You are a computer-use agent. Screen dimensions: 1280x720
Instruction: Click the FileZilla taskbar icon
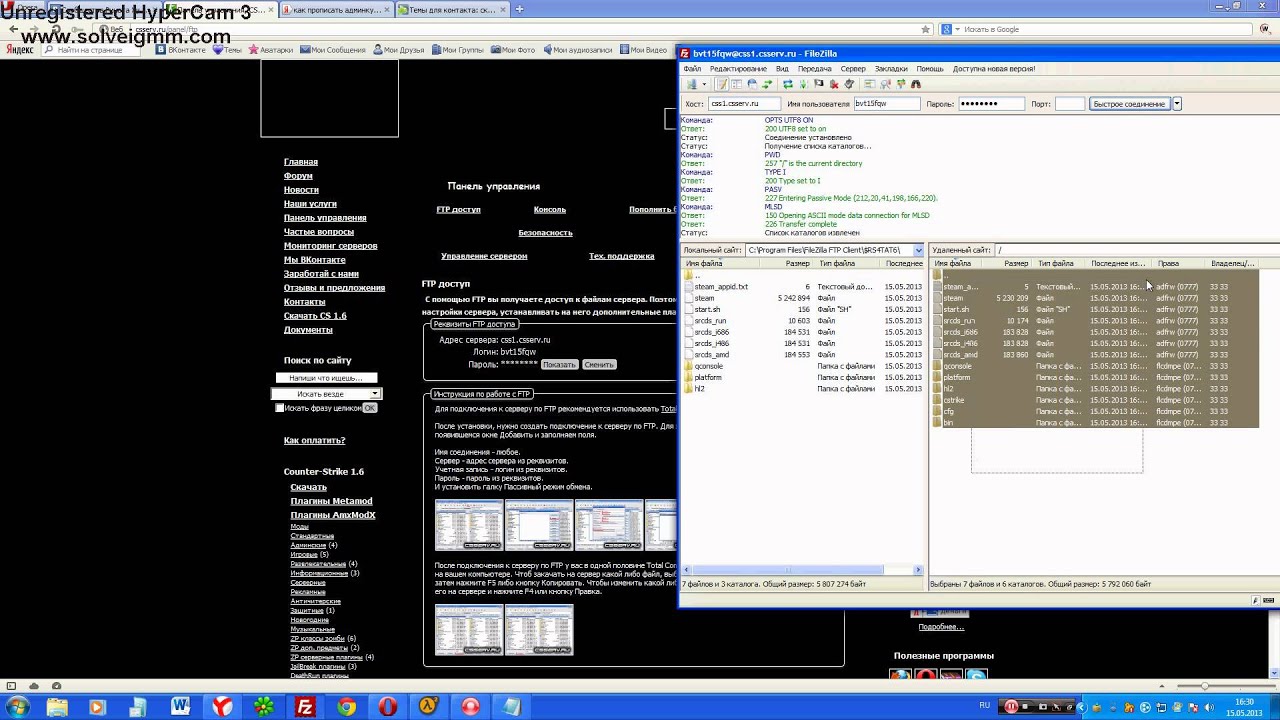[305, 707]
